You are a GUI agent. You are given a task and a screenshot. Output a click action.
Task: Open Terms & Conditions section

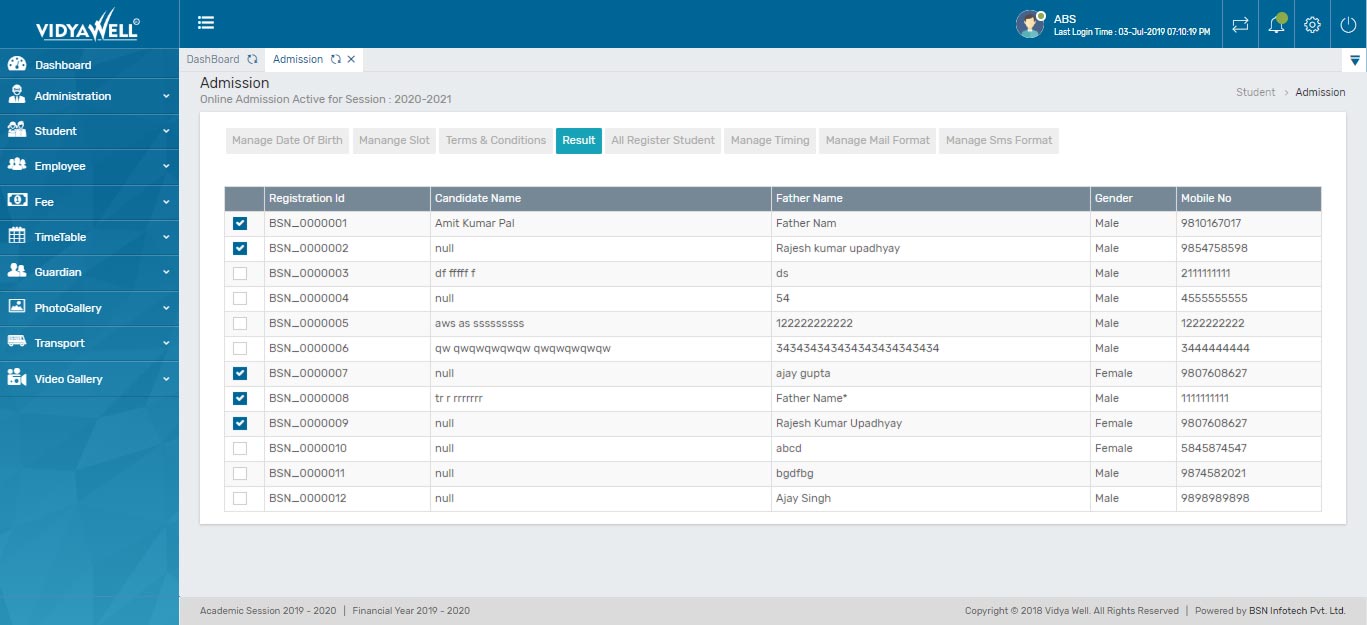pyautogui.click(x=496, y=140)
